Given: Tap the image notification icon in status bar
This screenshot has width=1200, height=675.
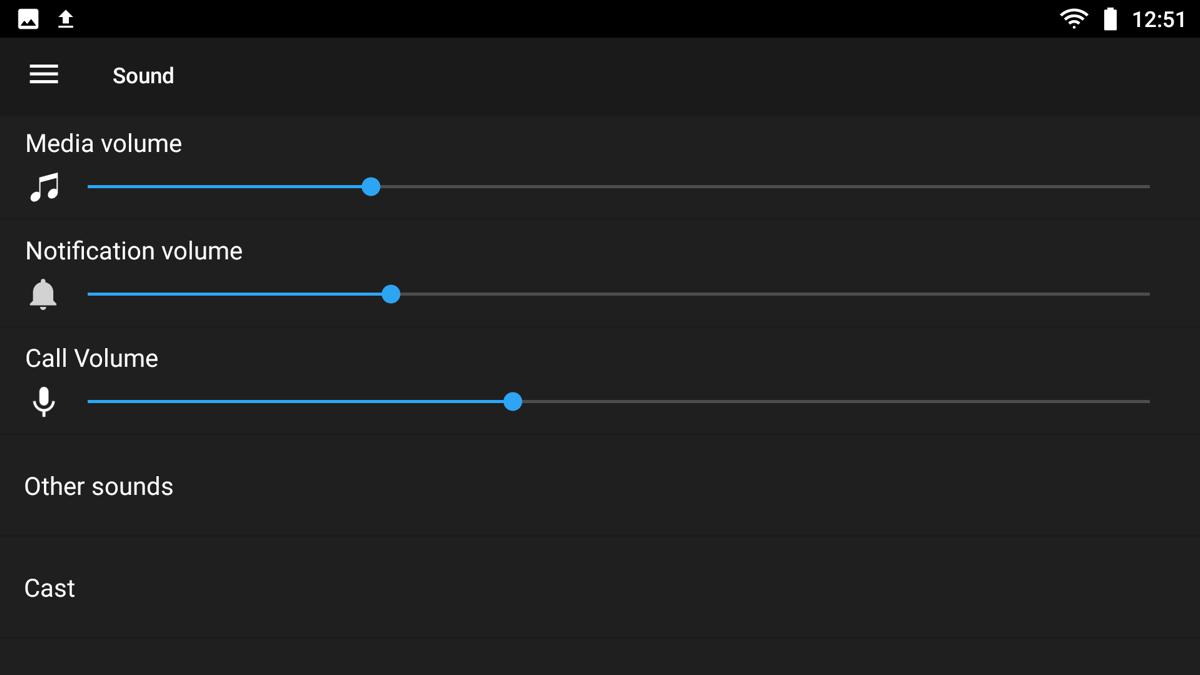Looking at the screenshot, I should 28,19.
